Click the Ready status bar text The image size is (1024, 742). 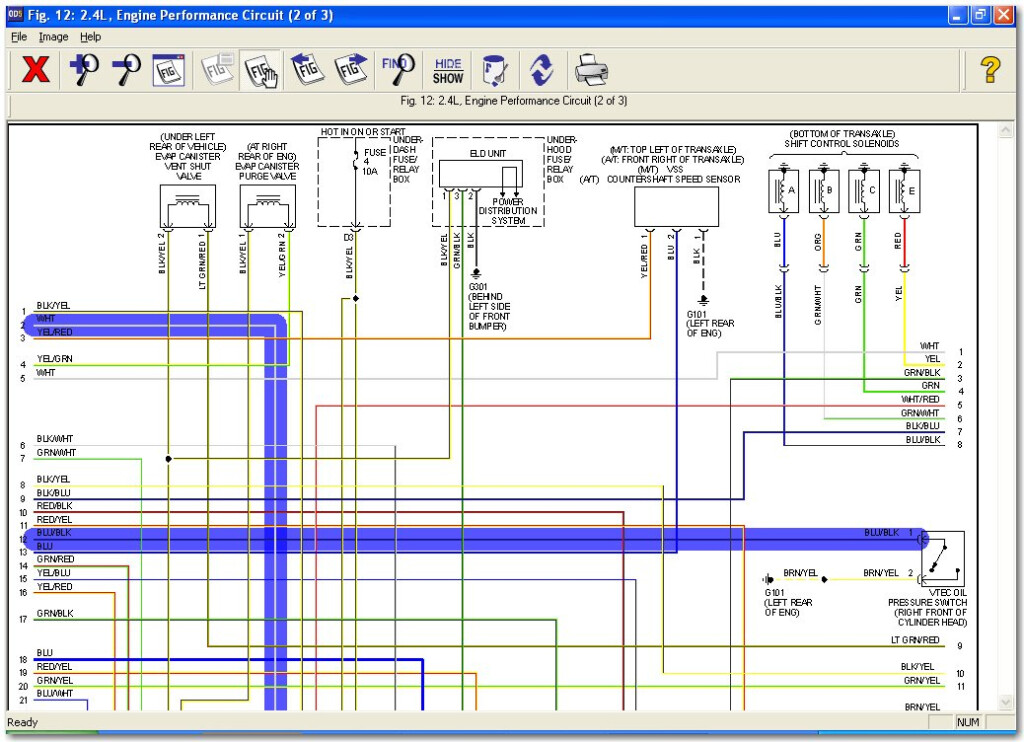[x=22, y=722]
